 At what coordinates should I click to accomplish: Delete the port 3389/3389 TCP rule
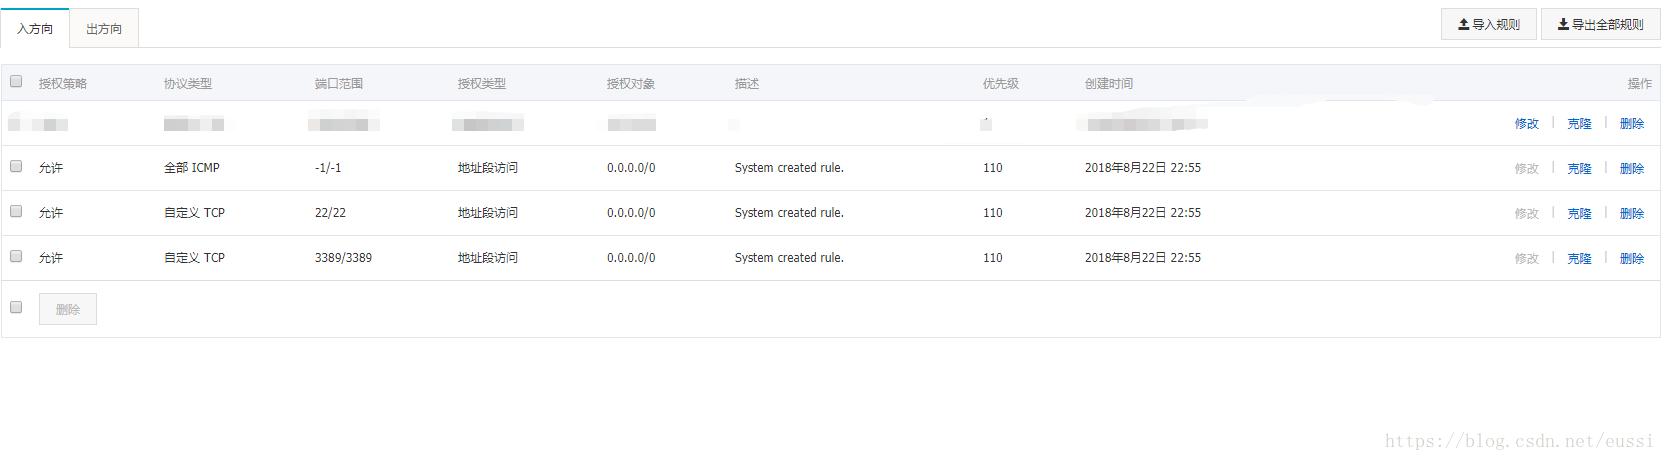(x=1631, y=259)
